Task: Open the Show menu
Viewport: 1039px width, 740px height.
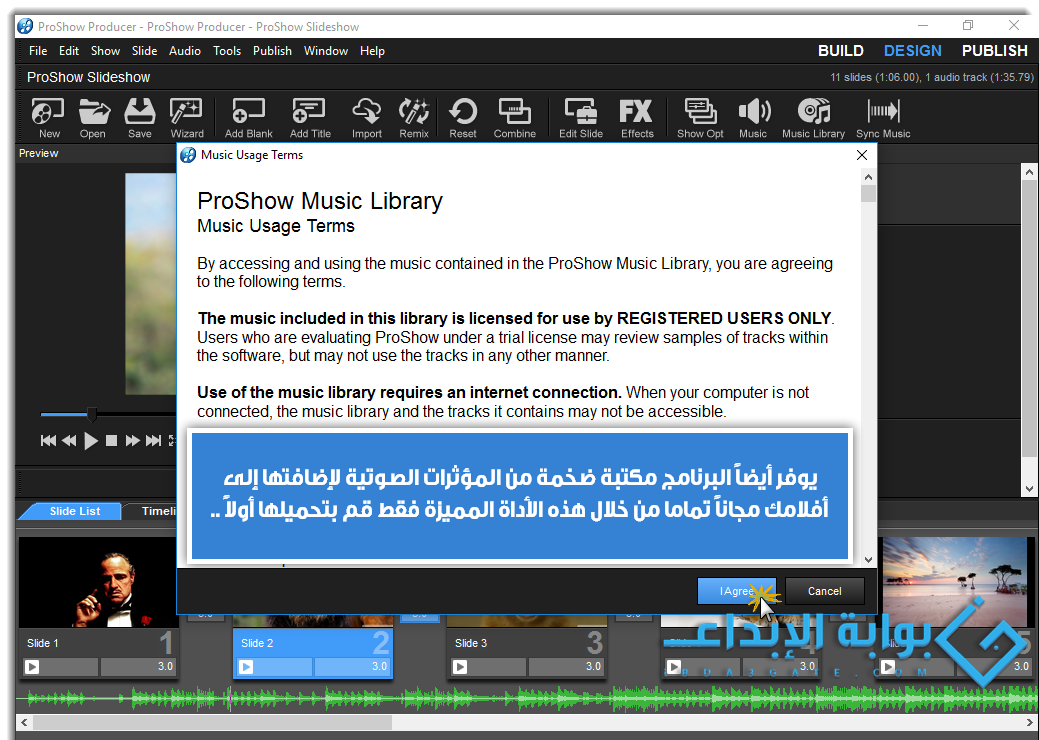Action: pos(105,51)
